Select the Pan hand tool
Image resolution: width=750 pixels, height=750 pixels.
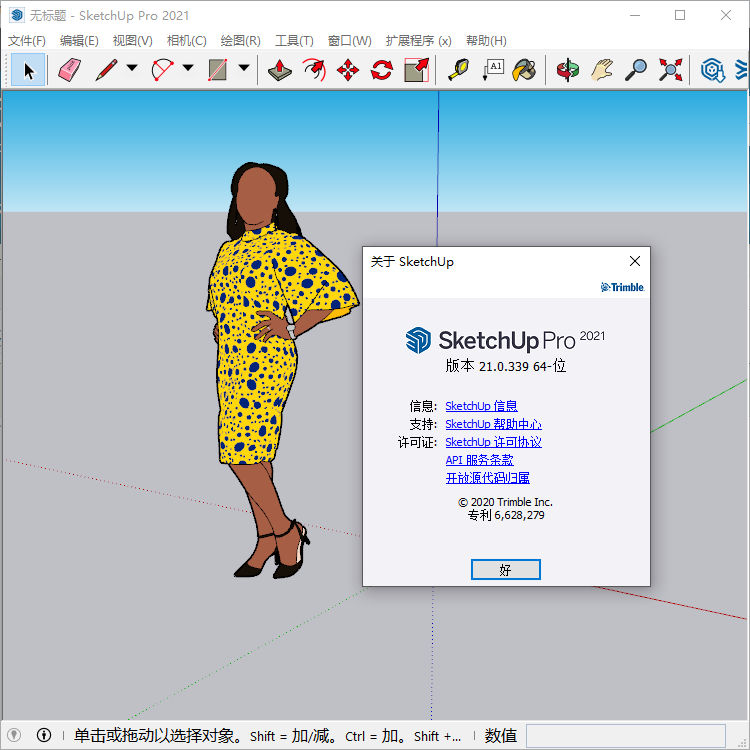point(602,70)
